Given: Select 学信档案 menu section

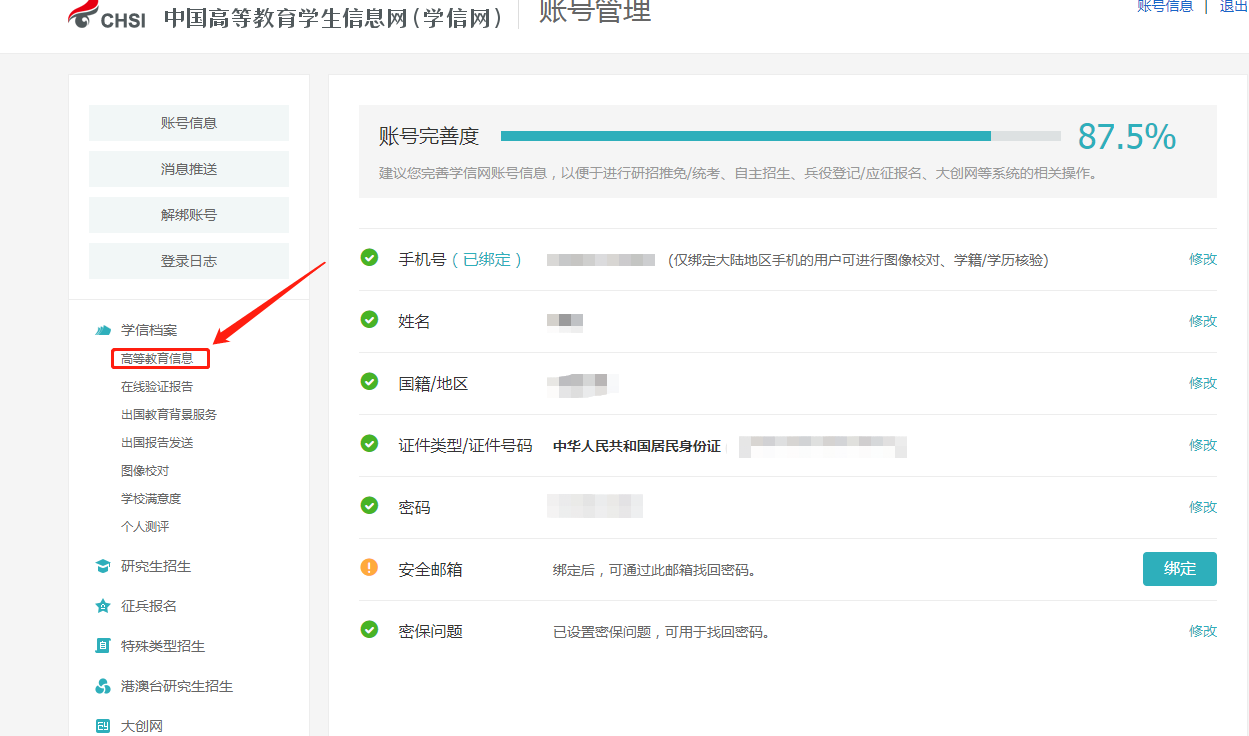Looking at the screenshot, I should (x=149, y=330).
